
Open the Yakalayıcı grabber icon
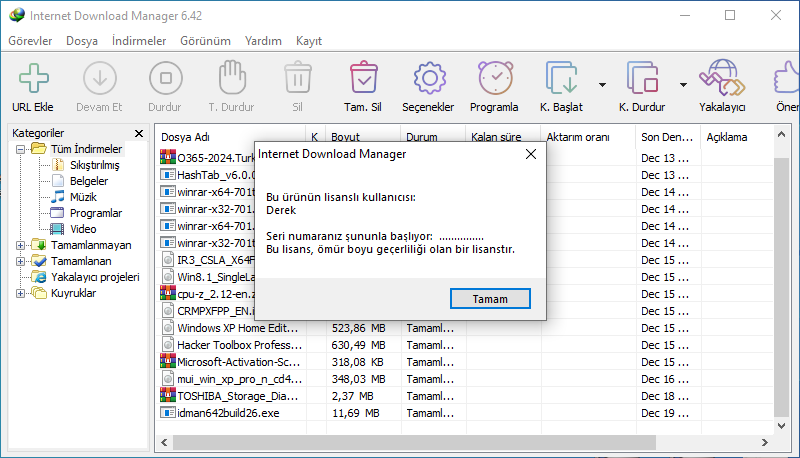pyautogui.click(x=722, y=78)
